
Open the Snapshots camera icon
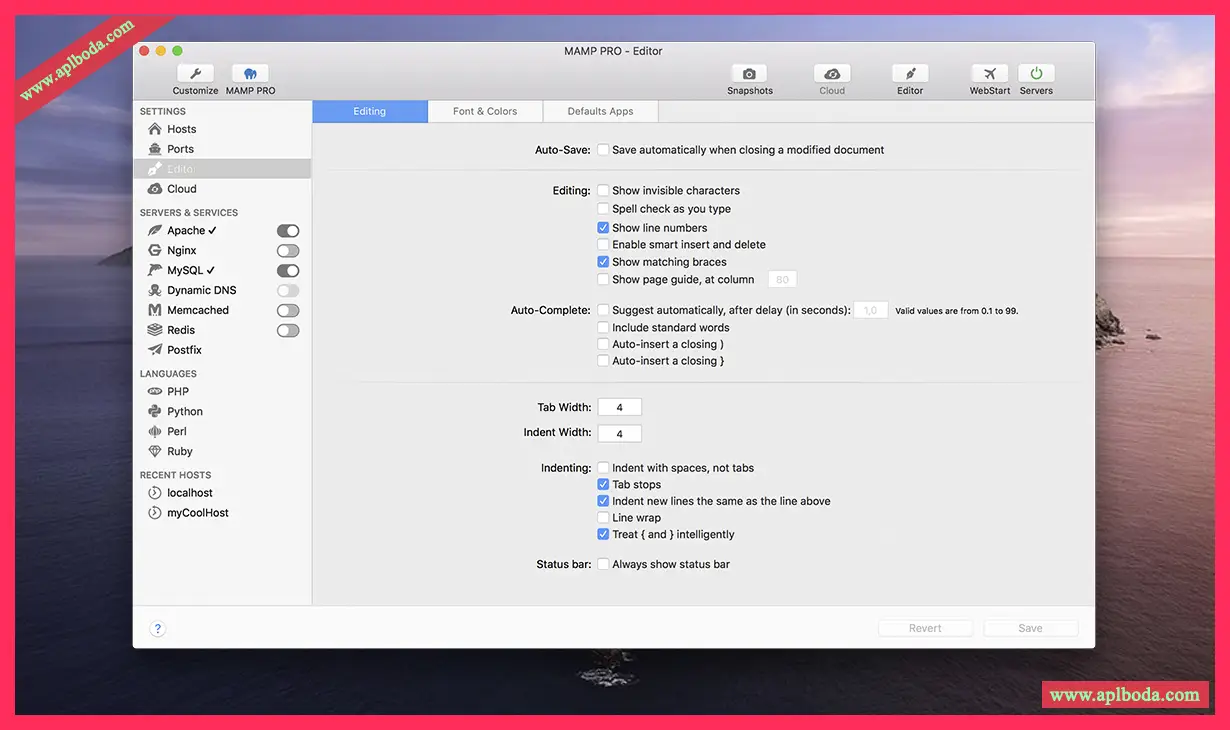749,74
